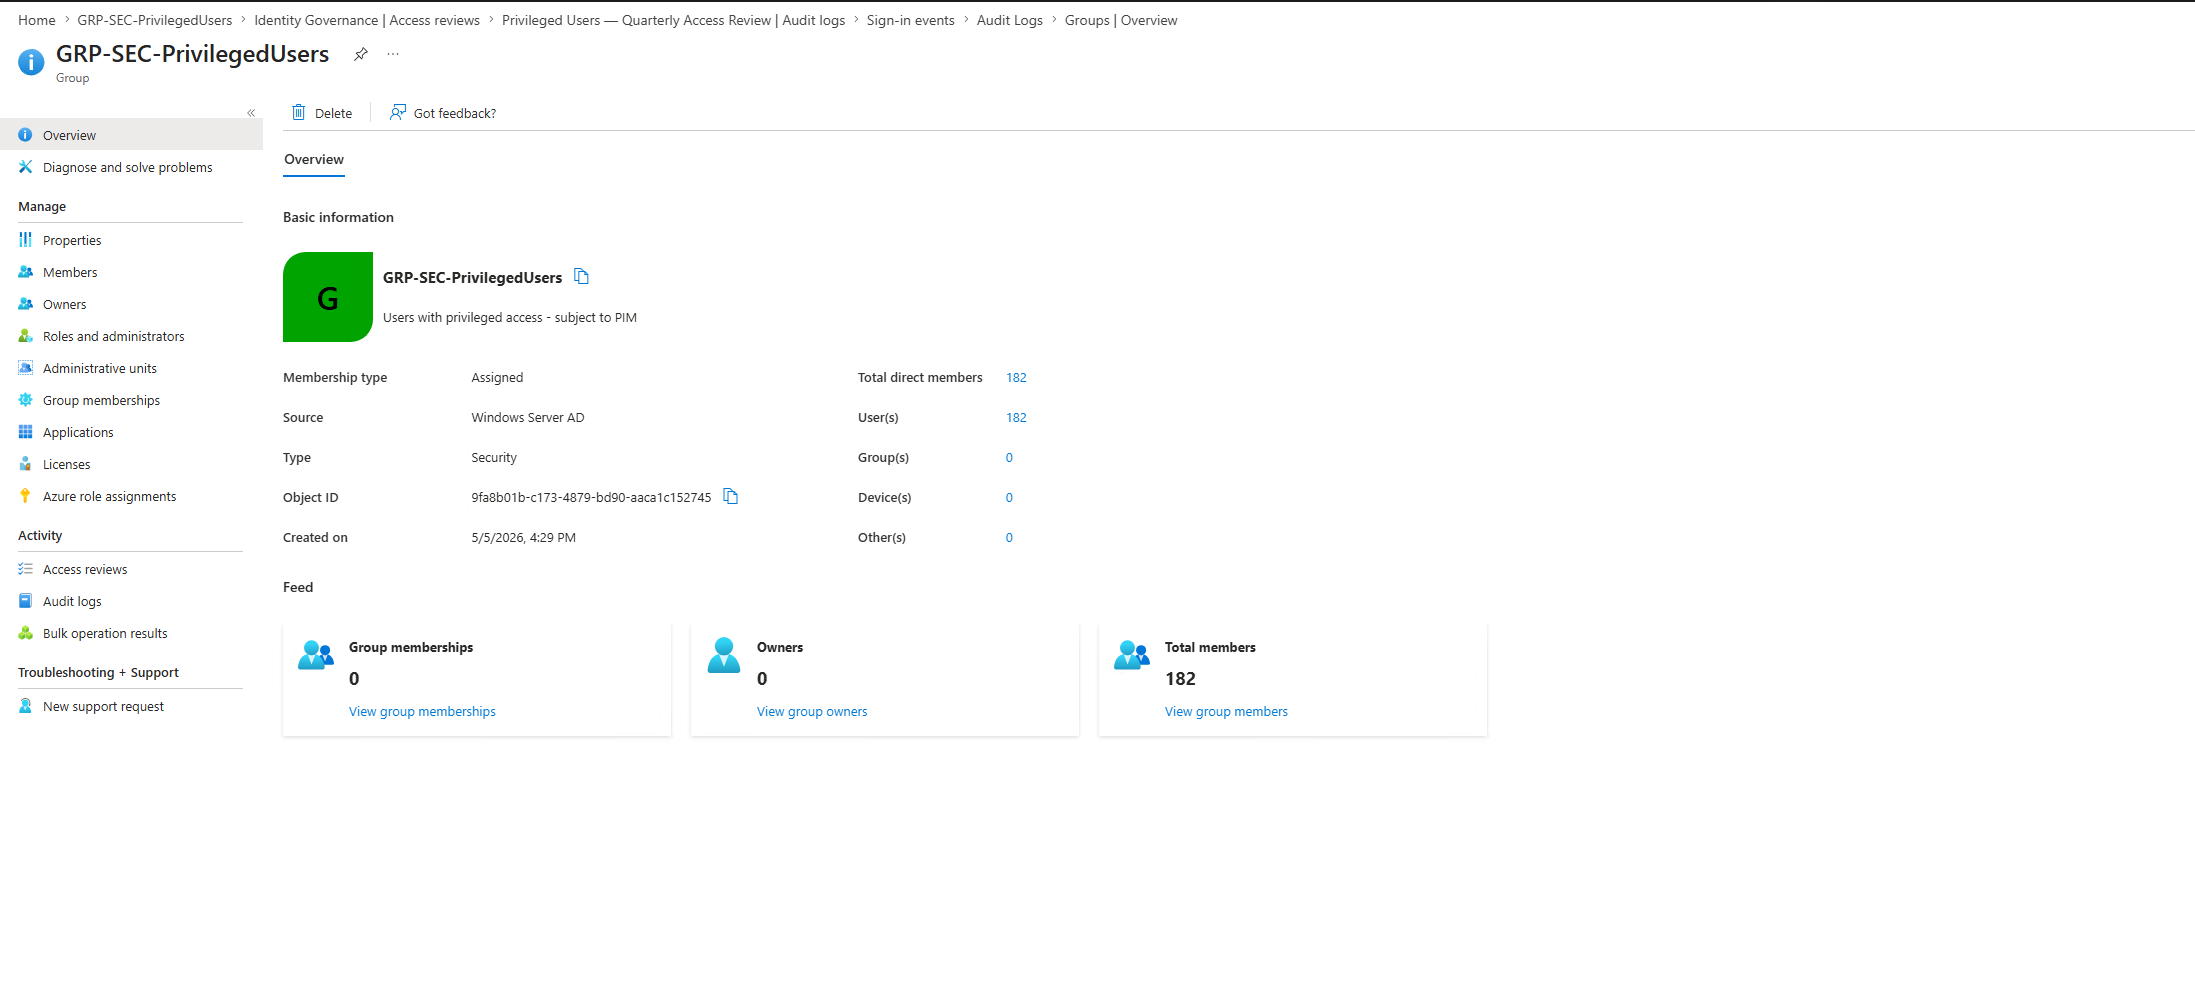Viewport: 2195px width, 995px height.
Task: Click the Owners feed card icon
Action: pos(724,655)
